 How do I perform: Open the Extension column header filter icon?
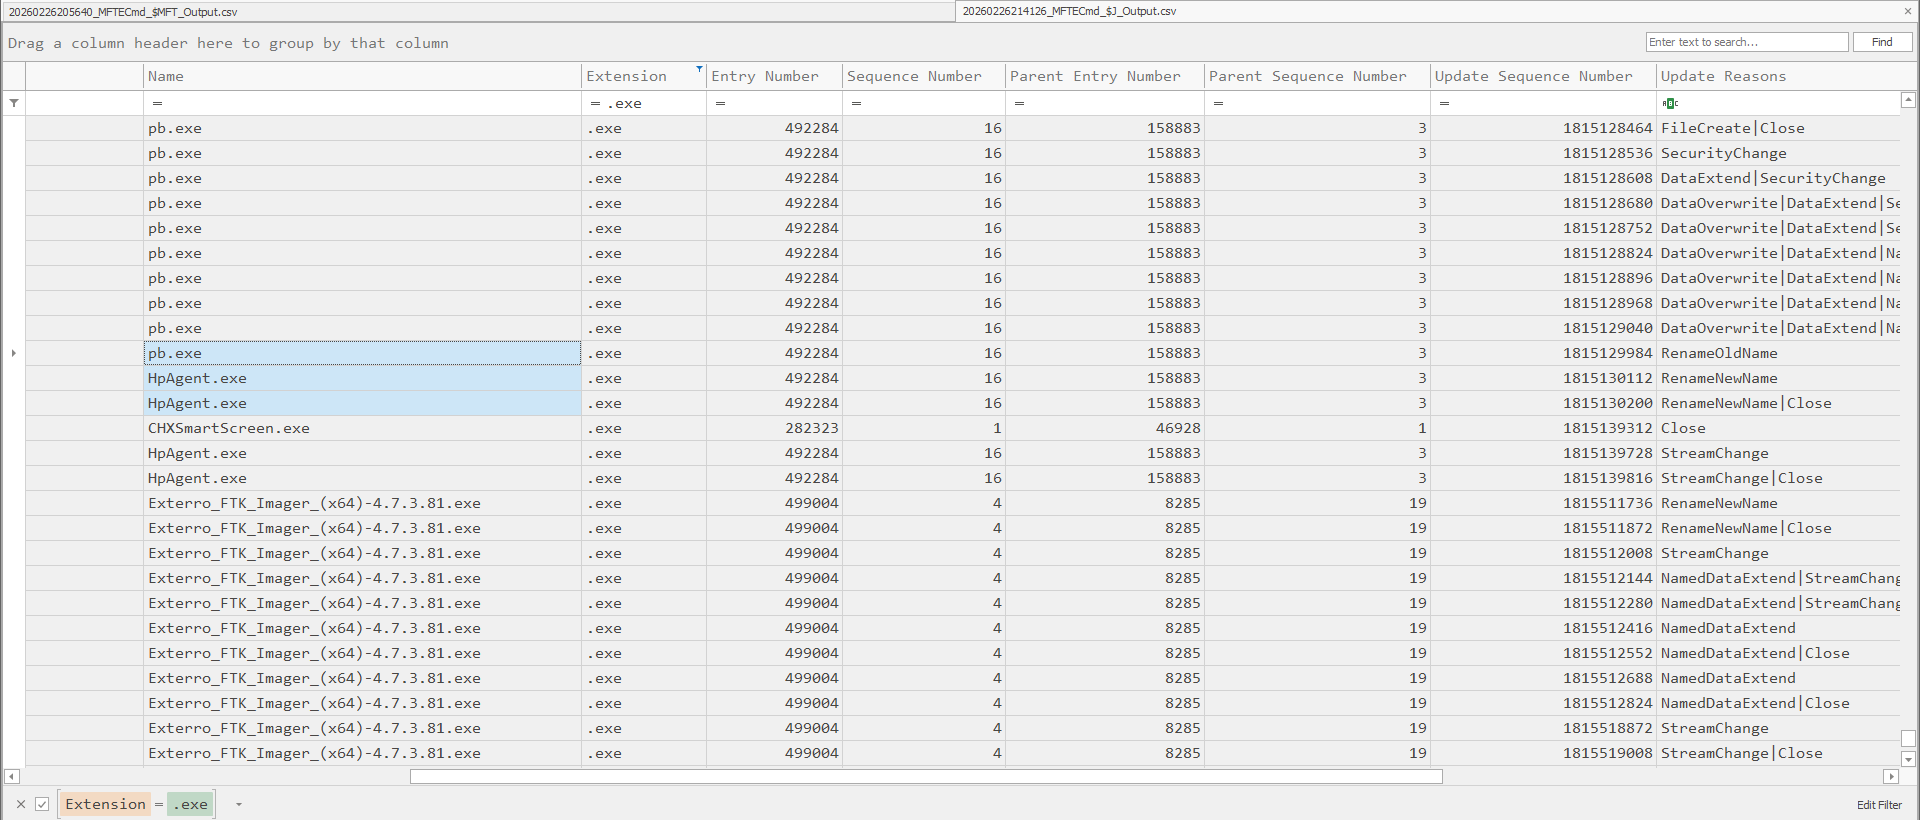tap(699, 69)
